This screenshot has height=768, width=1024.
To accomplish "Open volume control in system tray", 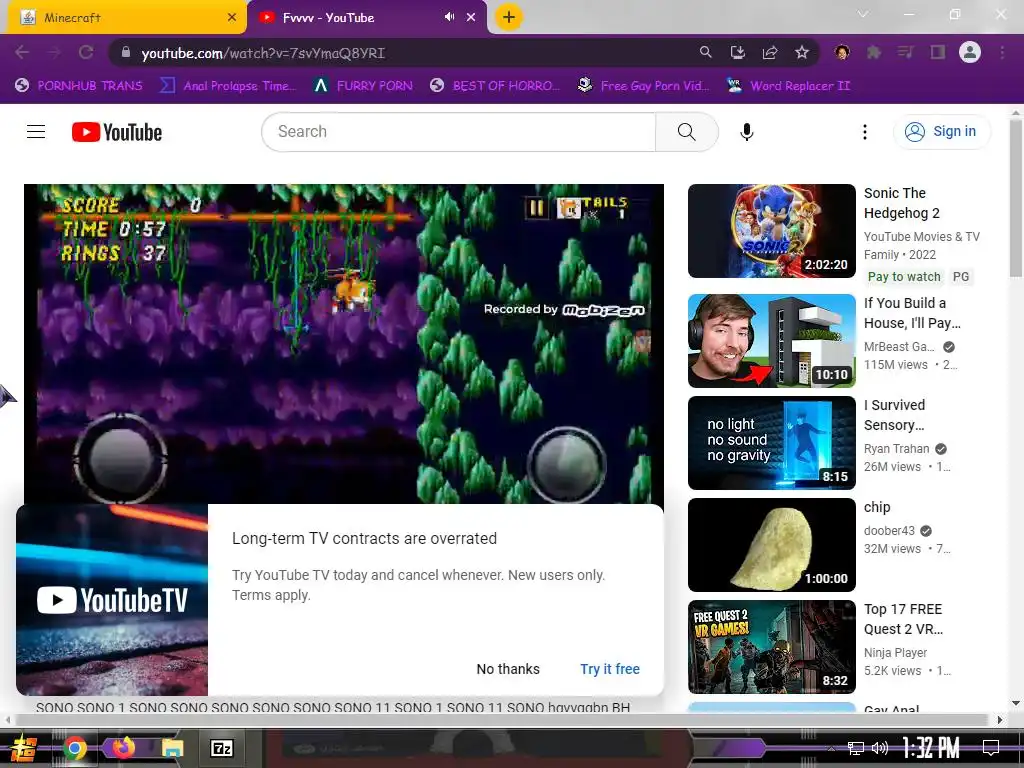I will tap(880, 748).
